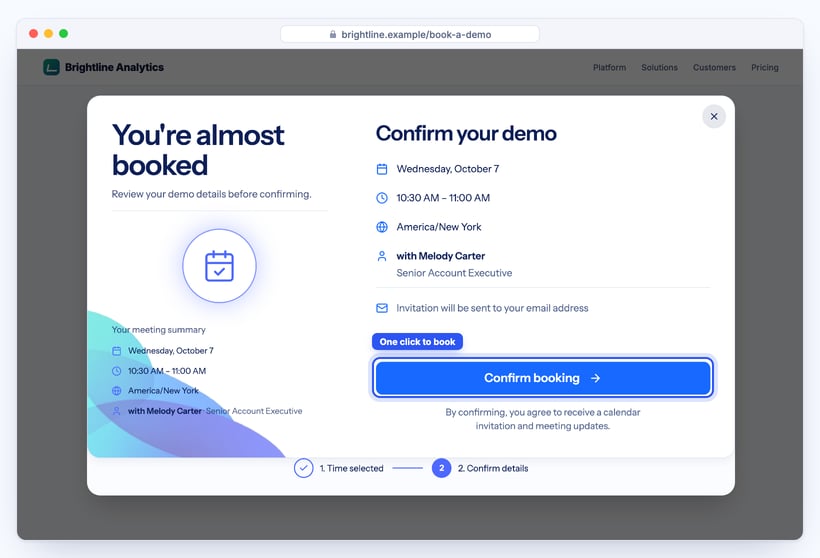
Task: Click the Brightline Analytics brand name
Action: tap(115, 67)
